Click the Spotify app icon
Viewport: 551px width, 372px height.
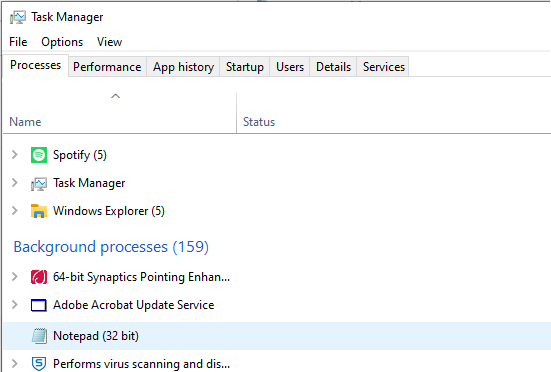pyautogui.click(x=39, y=155)
